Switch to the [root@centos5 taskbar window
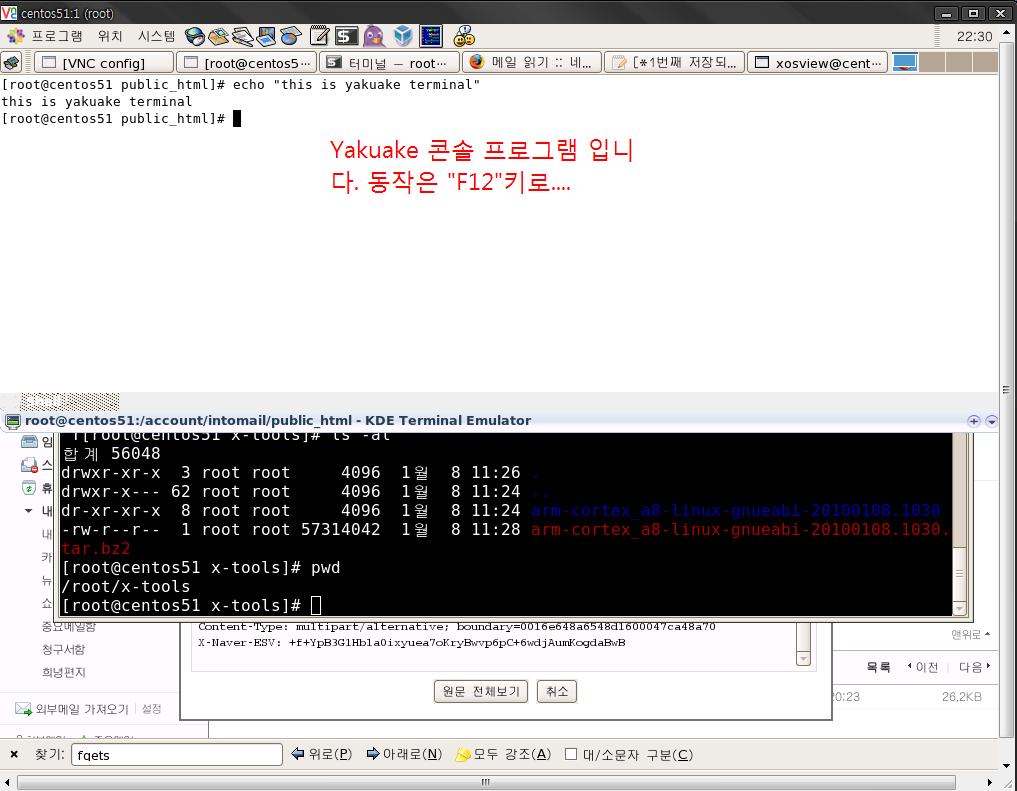Image resolution: width=1017 pixels, height=791 pixels. coord(247,63)
